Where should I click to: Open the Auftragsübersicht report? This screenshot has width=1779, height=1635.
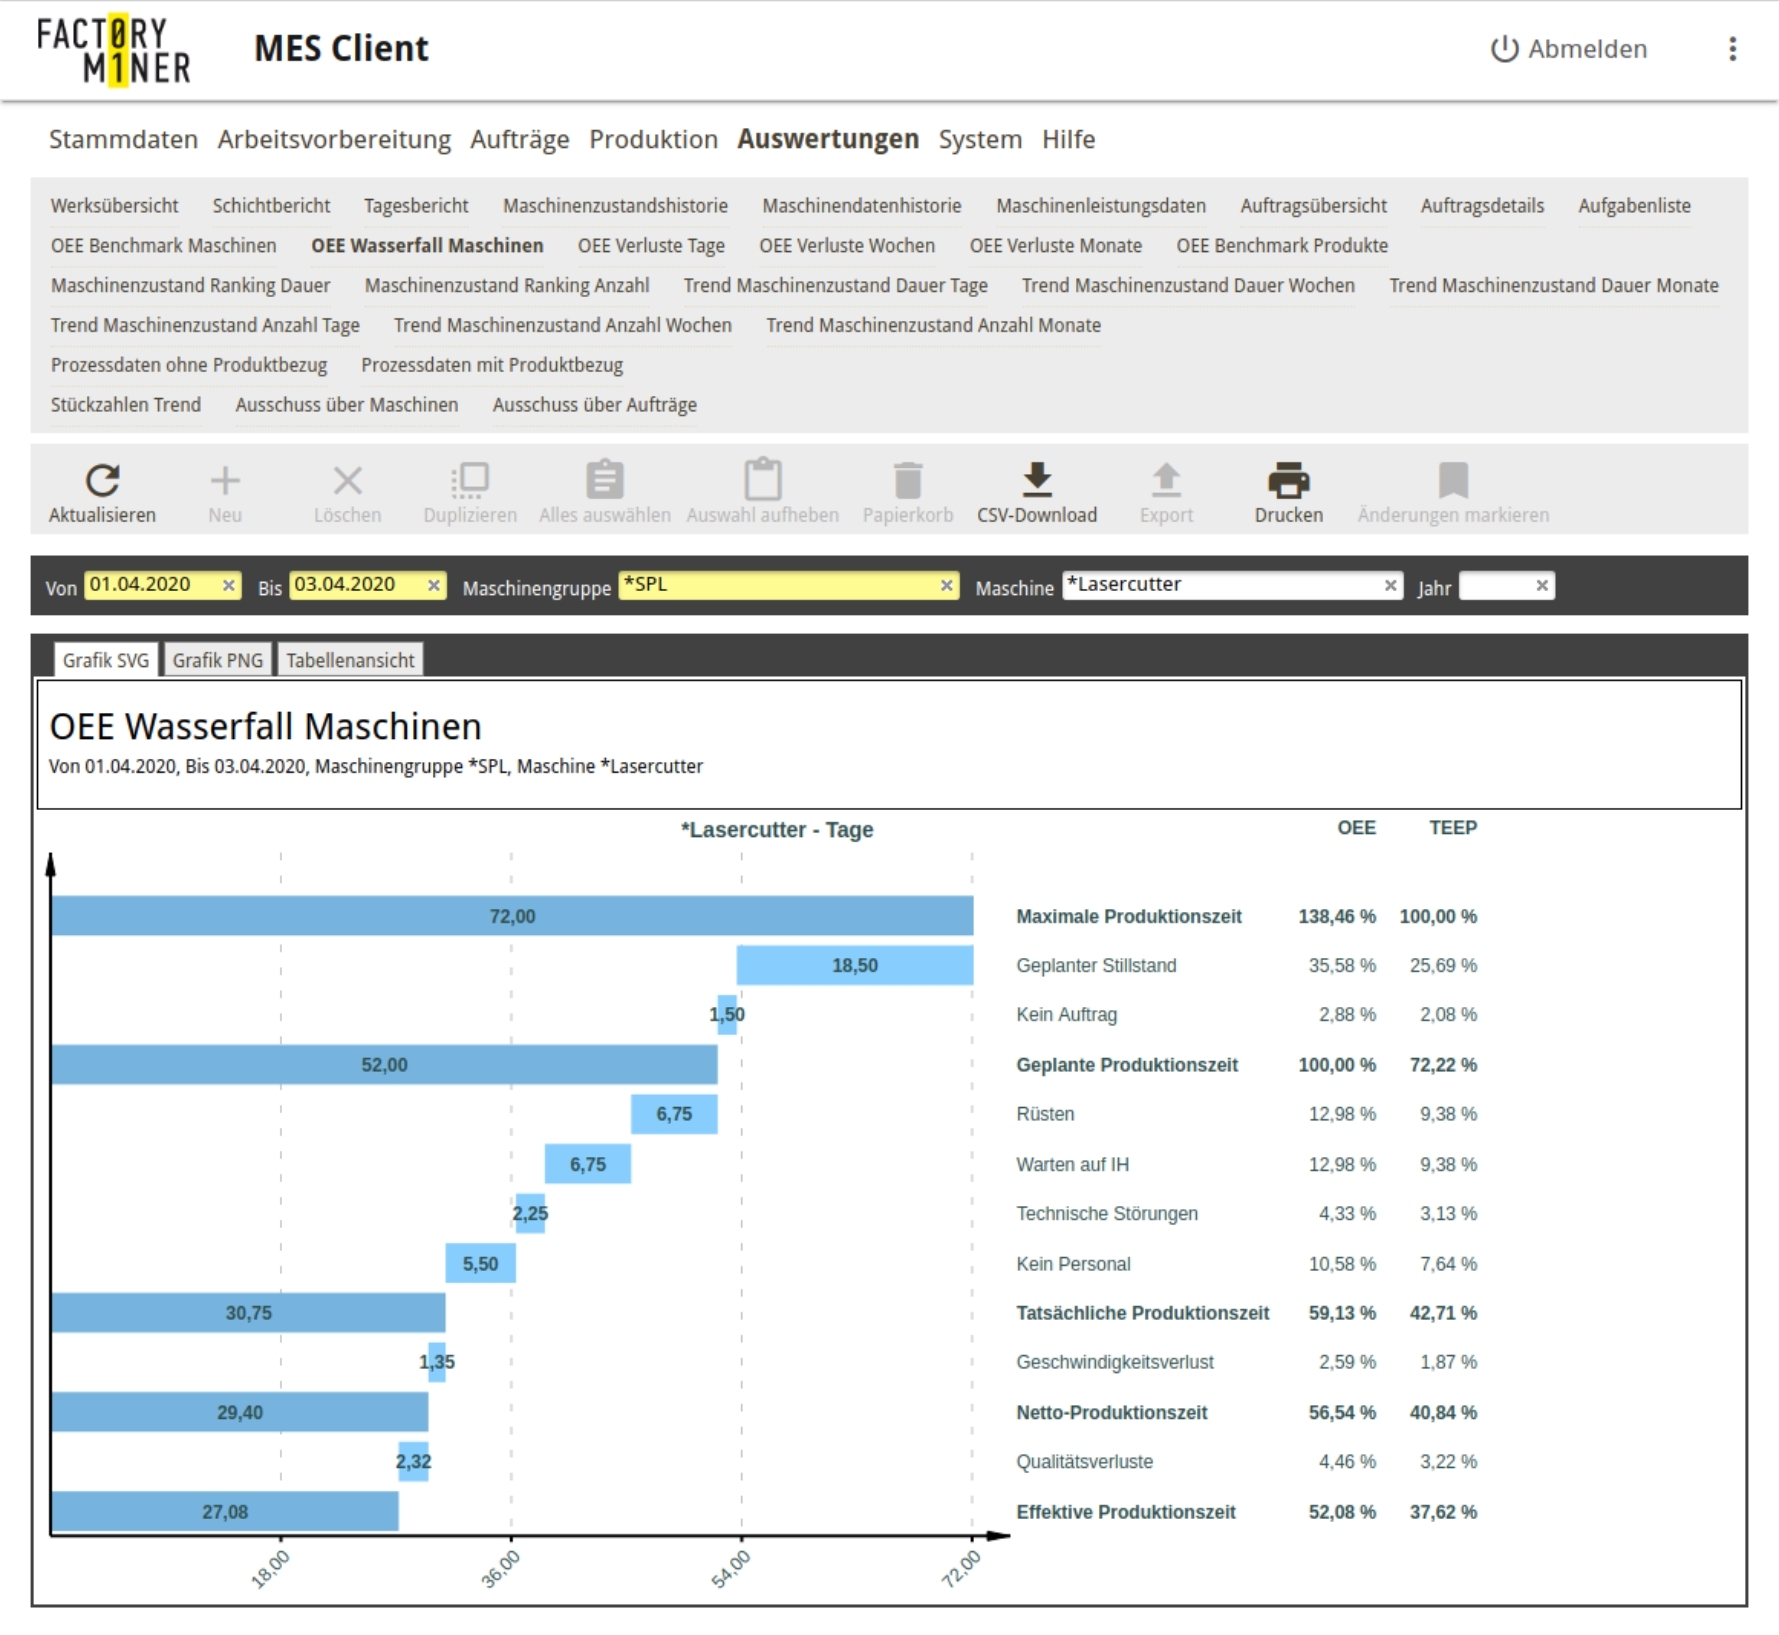[x=1313, y=206]
